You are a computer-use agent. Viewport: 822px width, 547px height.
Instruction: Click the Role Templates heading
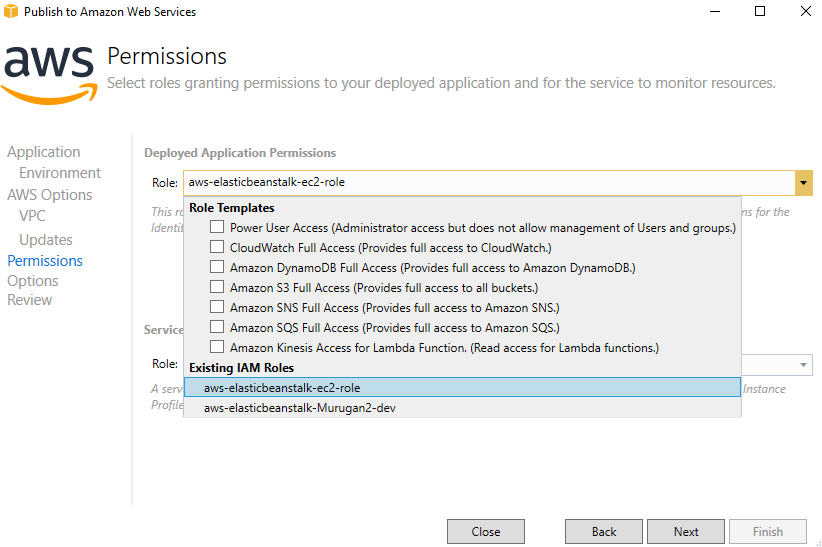[232, 208]
